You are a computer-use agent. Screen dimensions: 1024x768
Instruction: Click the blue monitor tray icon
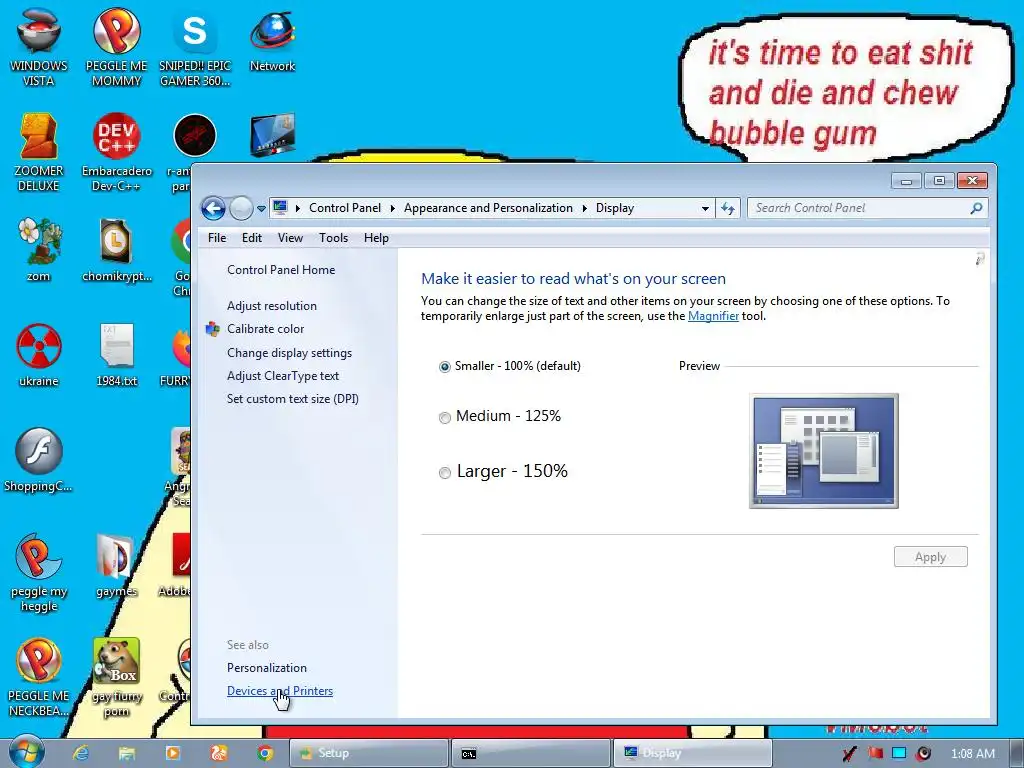899,753
